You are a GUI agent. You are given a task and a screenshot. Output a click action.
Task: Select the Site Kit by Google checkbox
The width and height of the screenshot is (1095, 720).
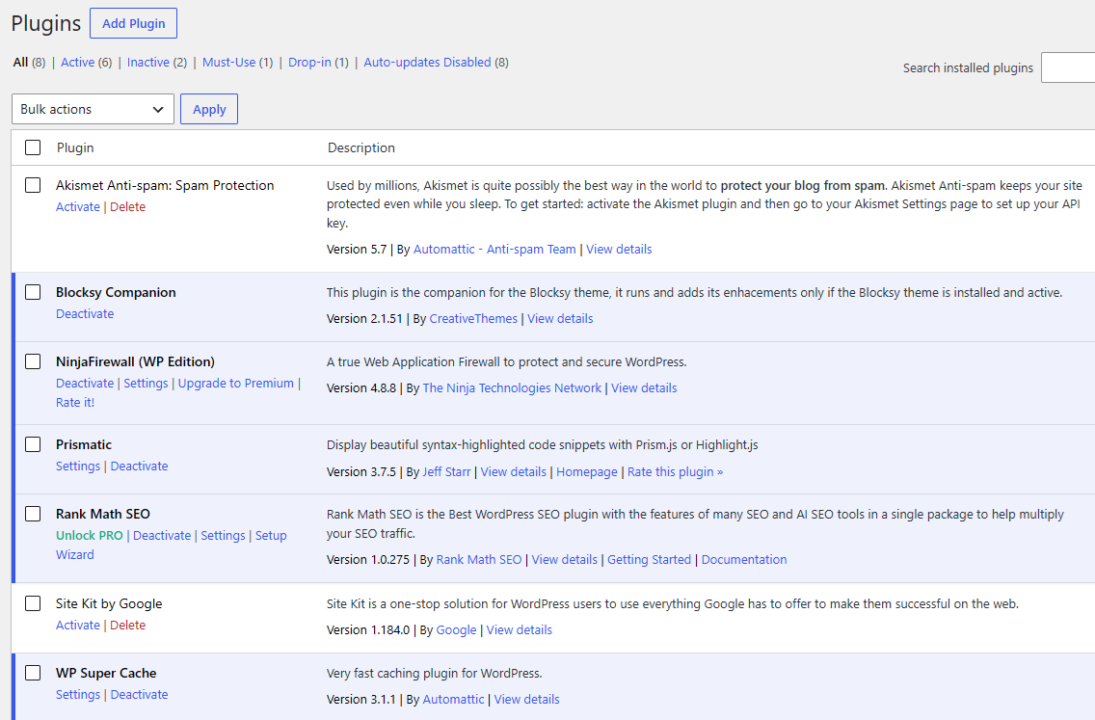coord(33,603)
